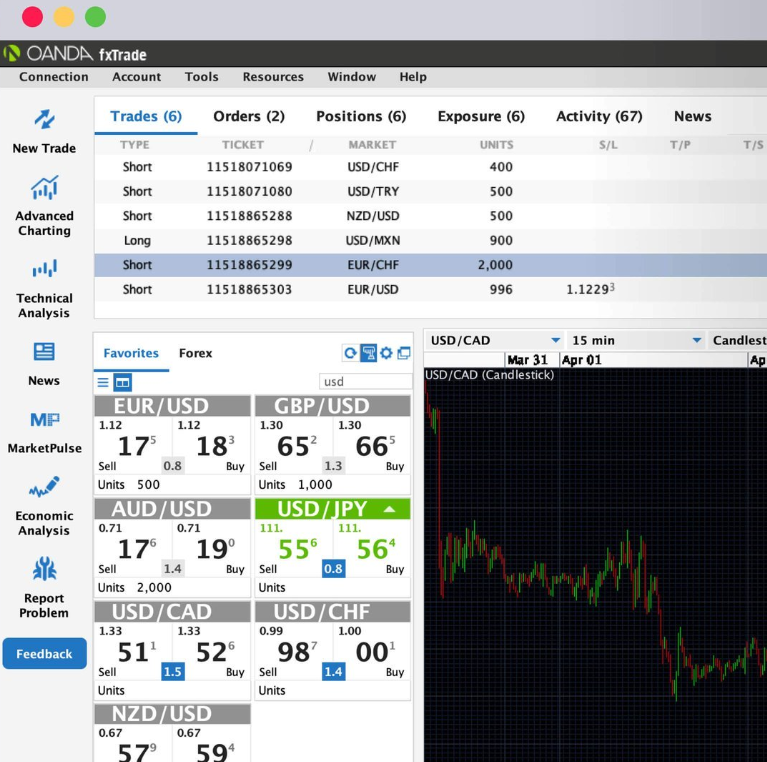The image size is (767, 762).
Task: Click the Feedback button
Action: tap(45, 653)
